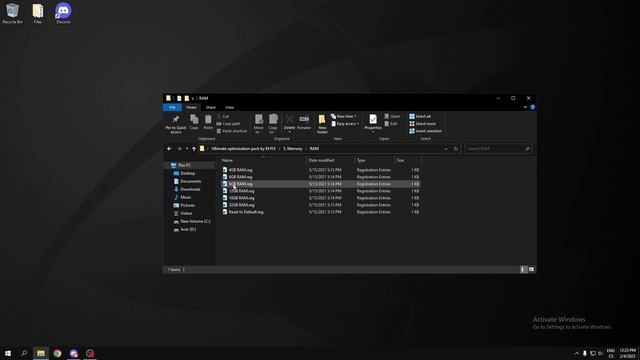Click the taskbar Search icon
The height and width of the screenshot is (360, 640).
click(x=24, y=353)
